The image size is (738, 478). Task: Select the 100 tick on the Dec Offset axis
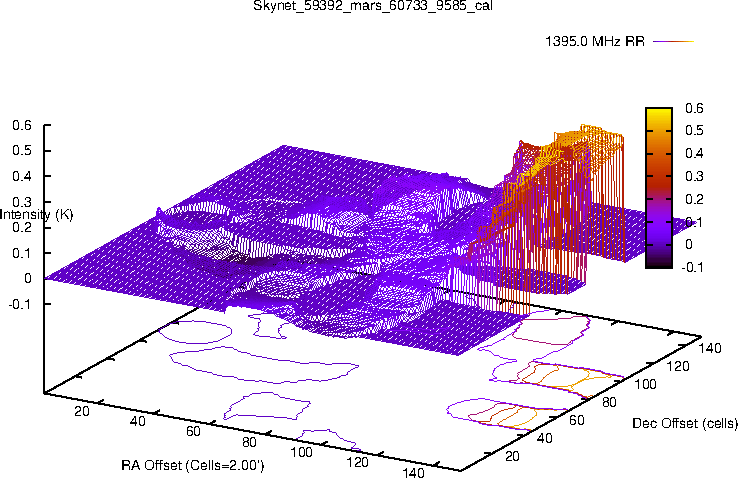[645, 384]
